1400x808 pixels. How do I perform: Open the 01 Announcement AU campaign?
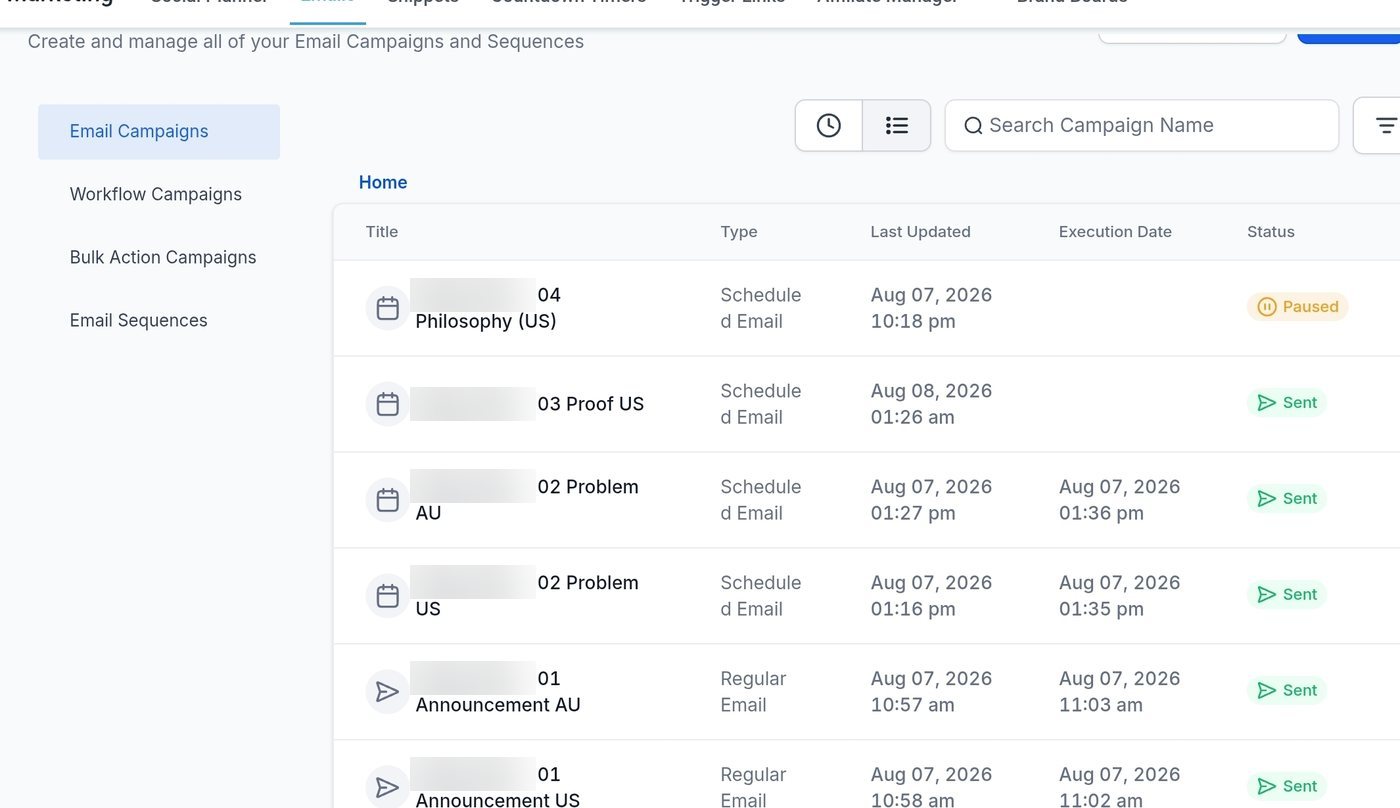coord(497,692)
